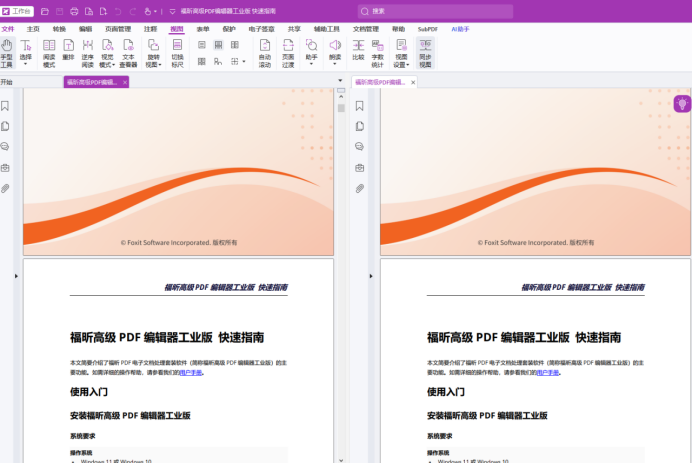Open the Text Viewer (文本查看器)
Screen dimensions: 693x463
tap(128, 53)
